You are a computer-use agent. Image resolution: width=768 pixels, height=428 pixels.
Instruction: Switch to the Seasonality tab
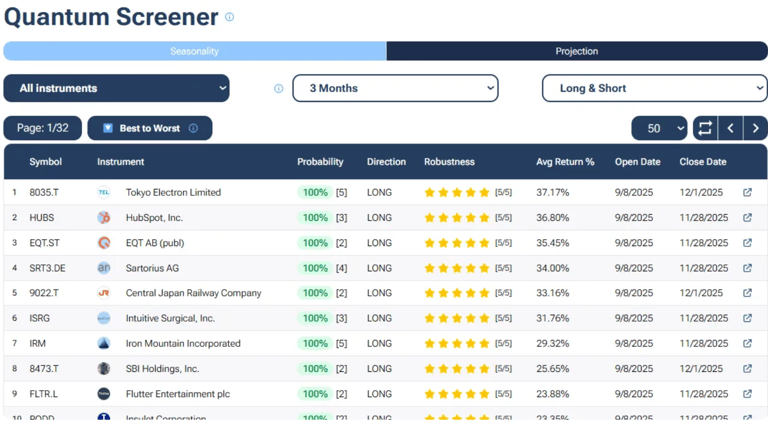click(x=195, y=51)
